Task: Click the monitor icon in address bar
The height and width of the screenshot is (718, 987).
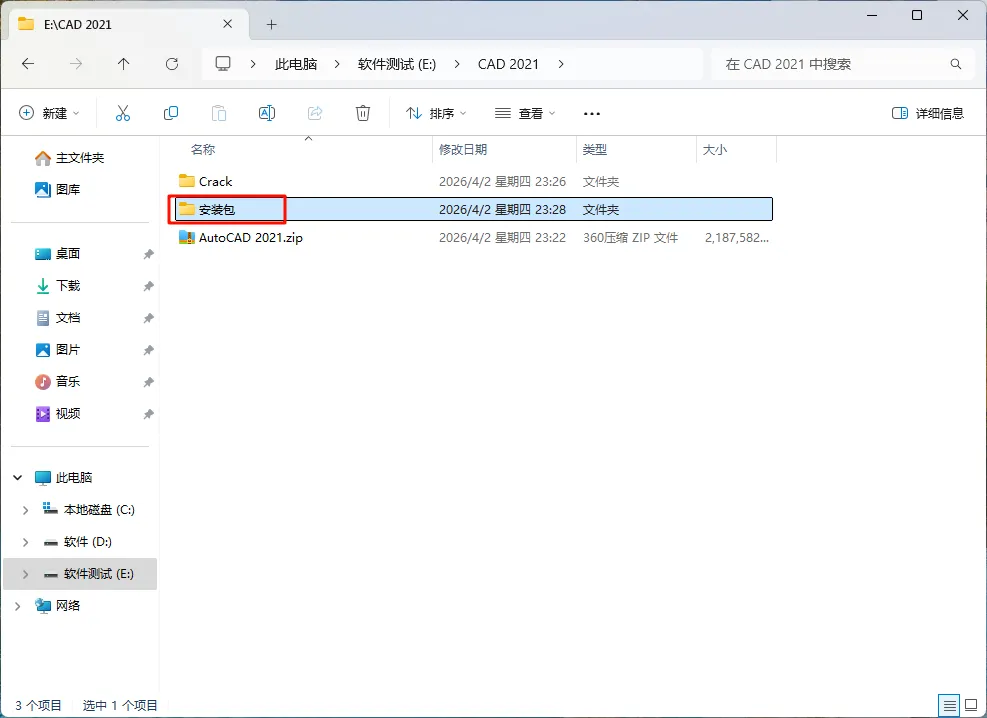Action: tap(223, 64)
